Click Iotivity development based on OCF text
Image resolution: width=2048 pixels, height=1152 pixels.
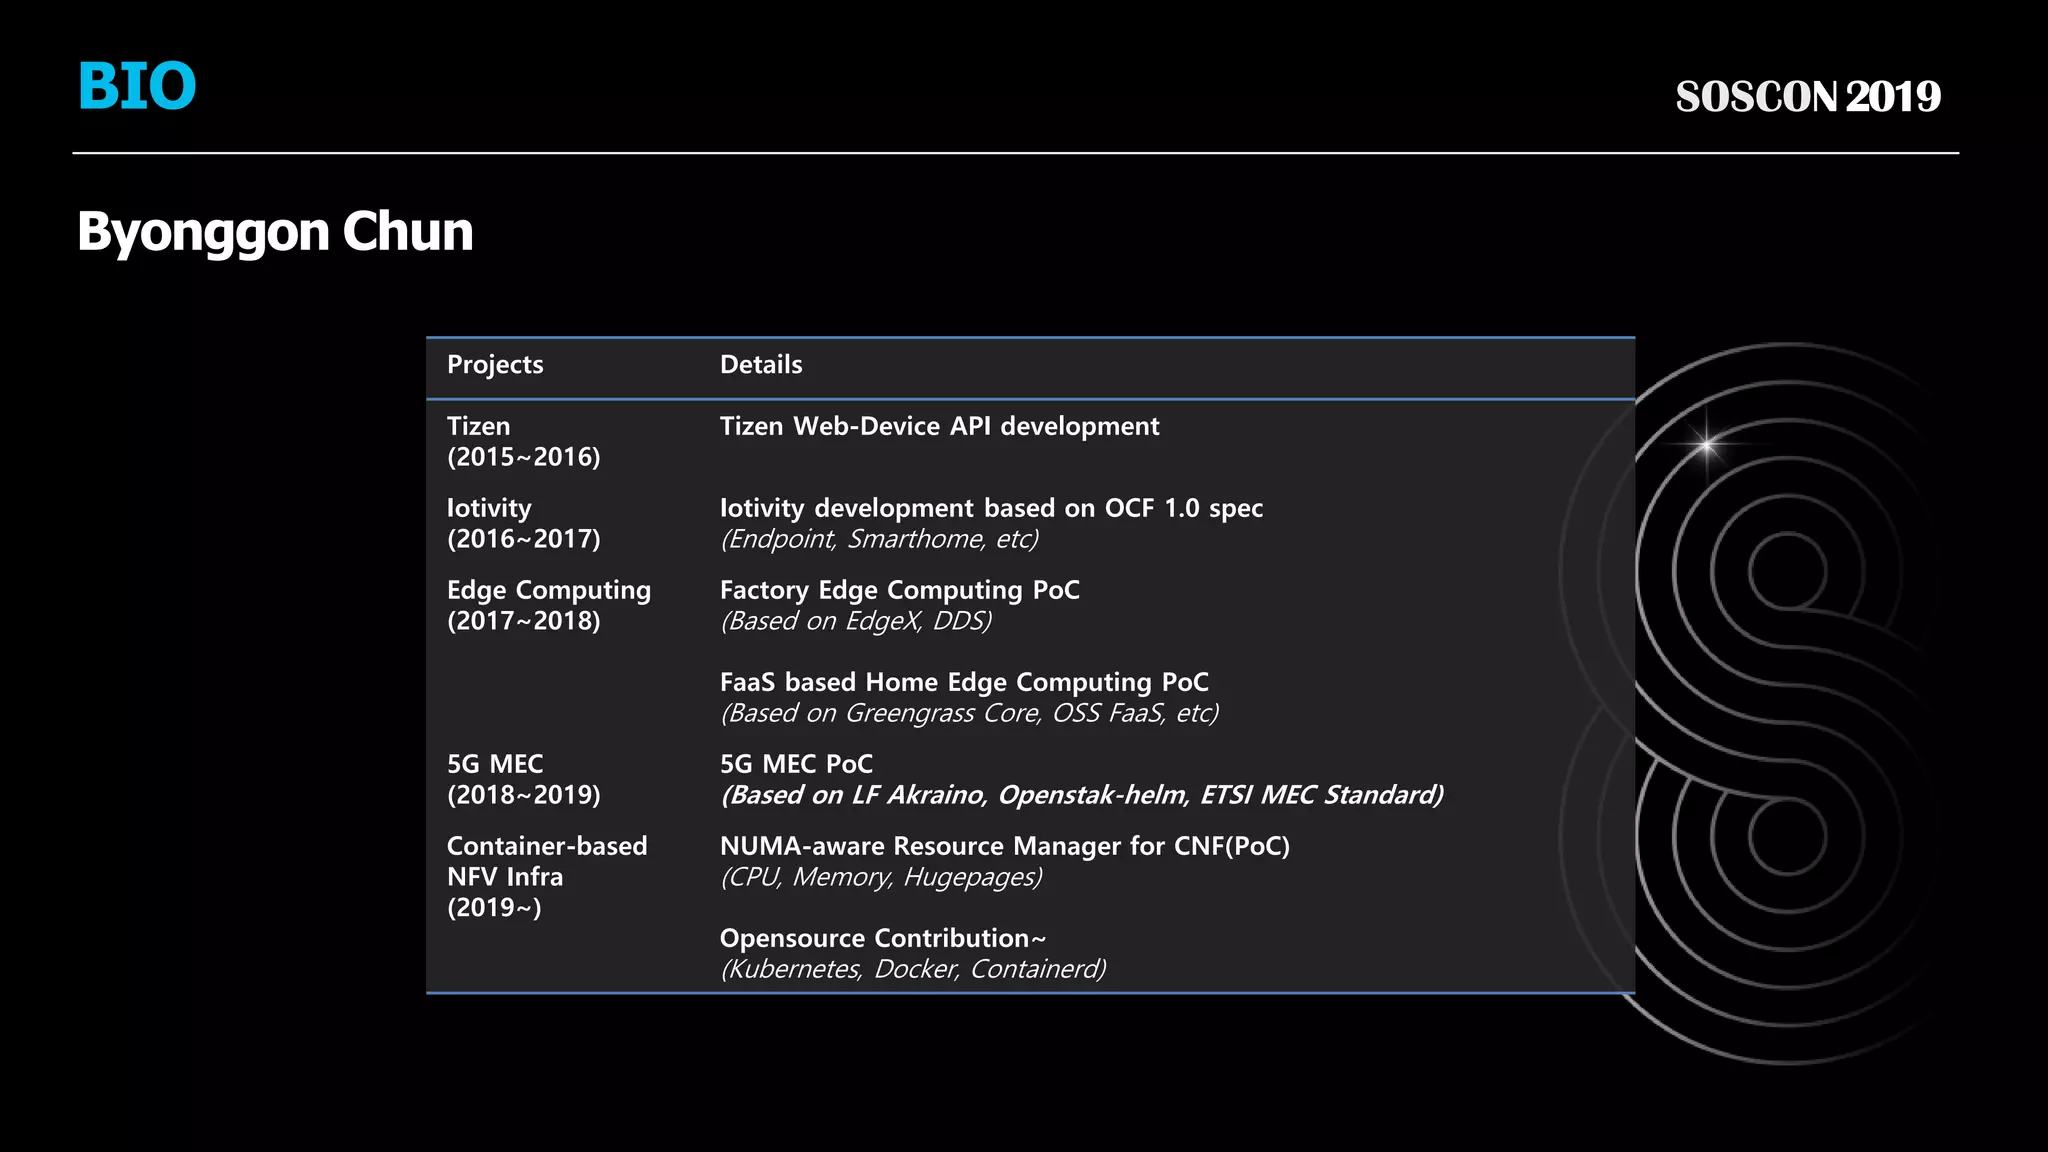(x=991, y=508)
